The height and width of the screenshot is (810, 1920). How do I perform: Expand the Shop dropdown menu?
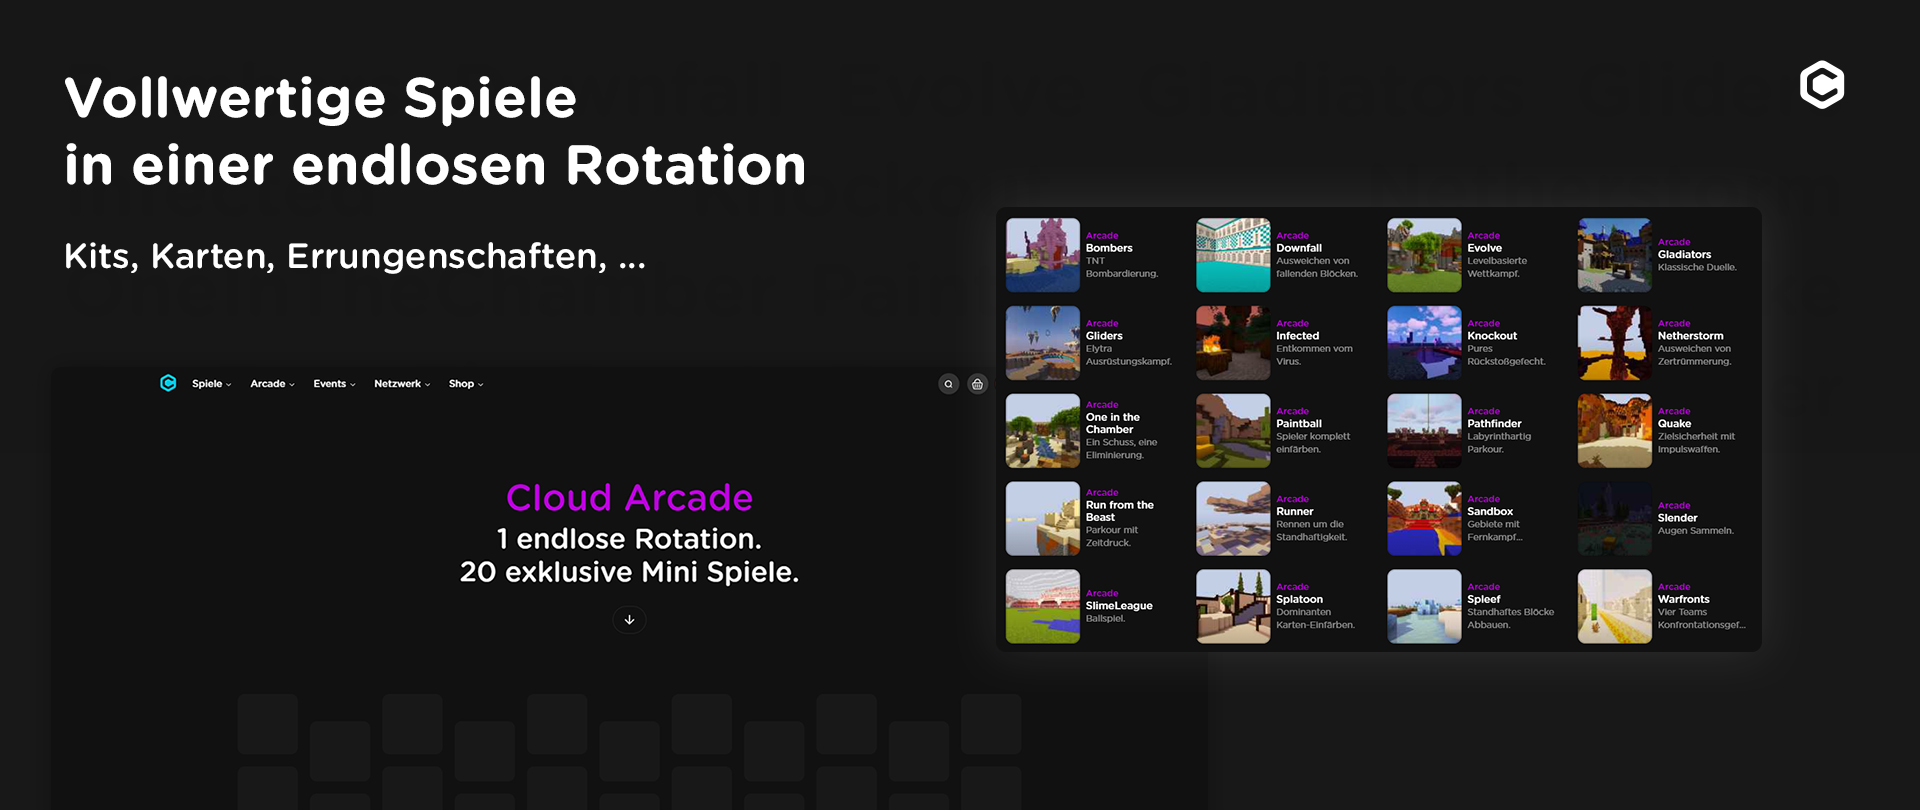tap(466, 384)
